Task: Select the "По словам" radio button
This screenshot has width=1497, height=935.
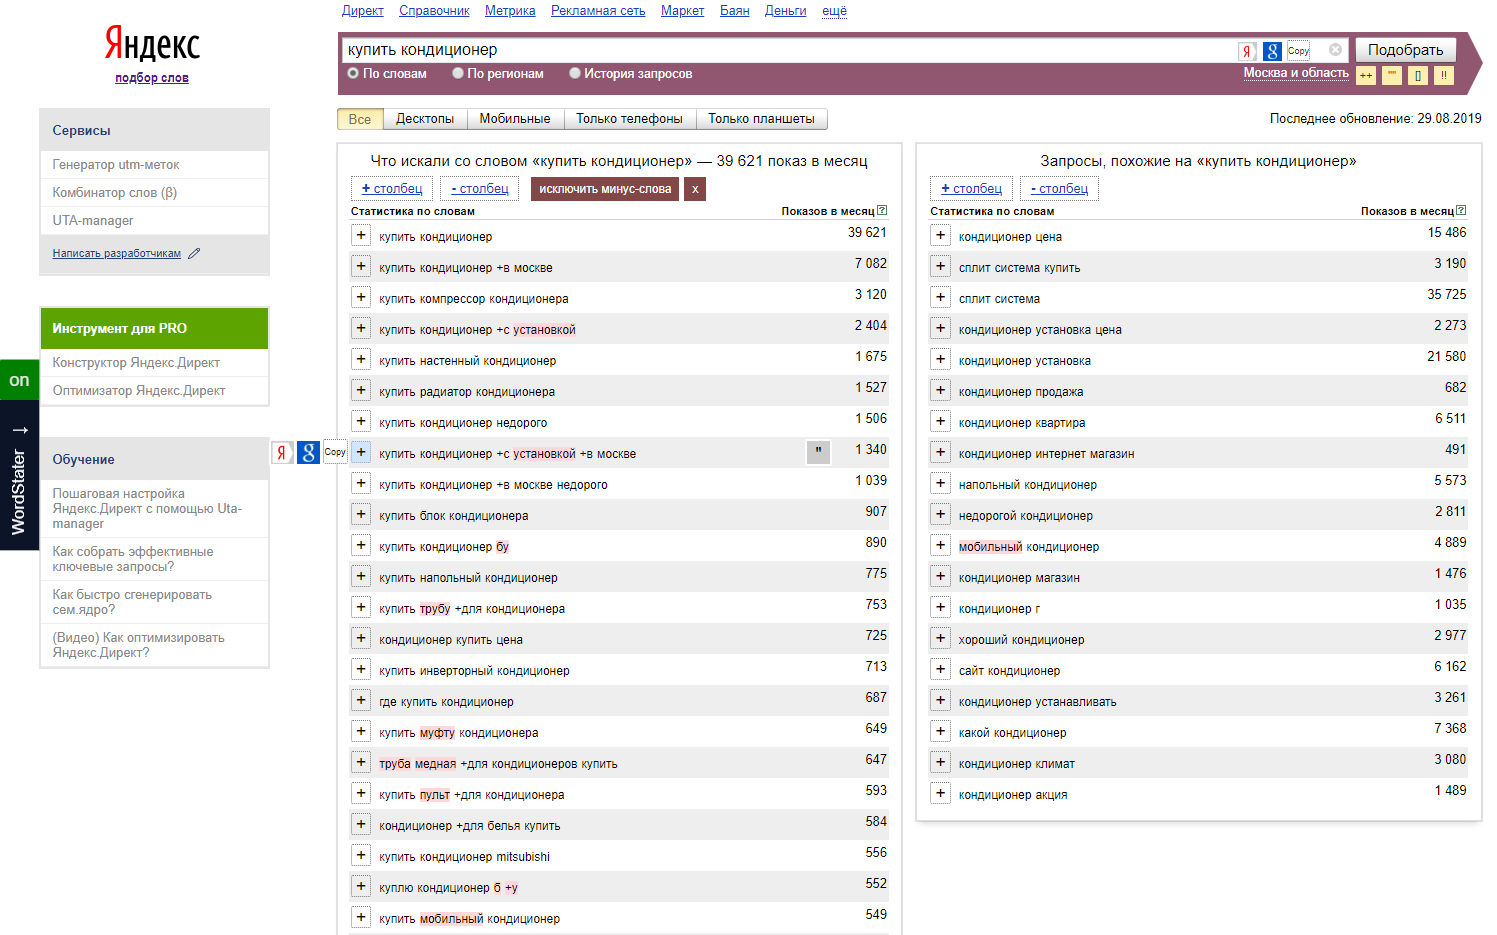Action: [353, 73]
